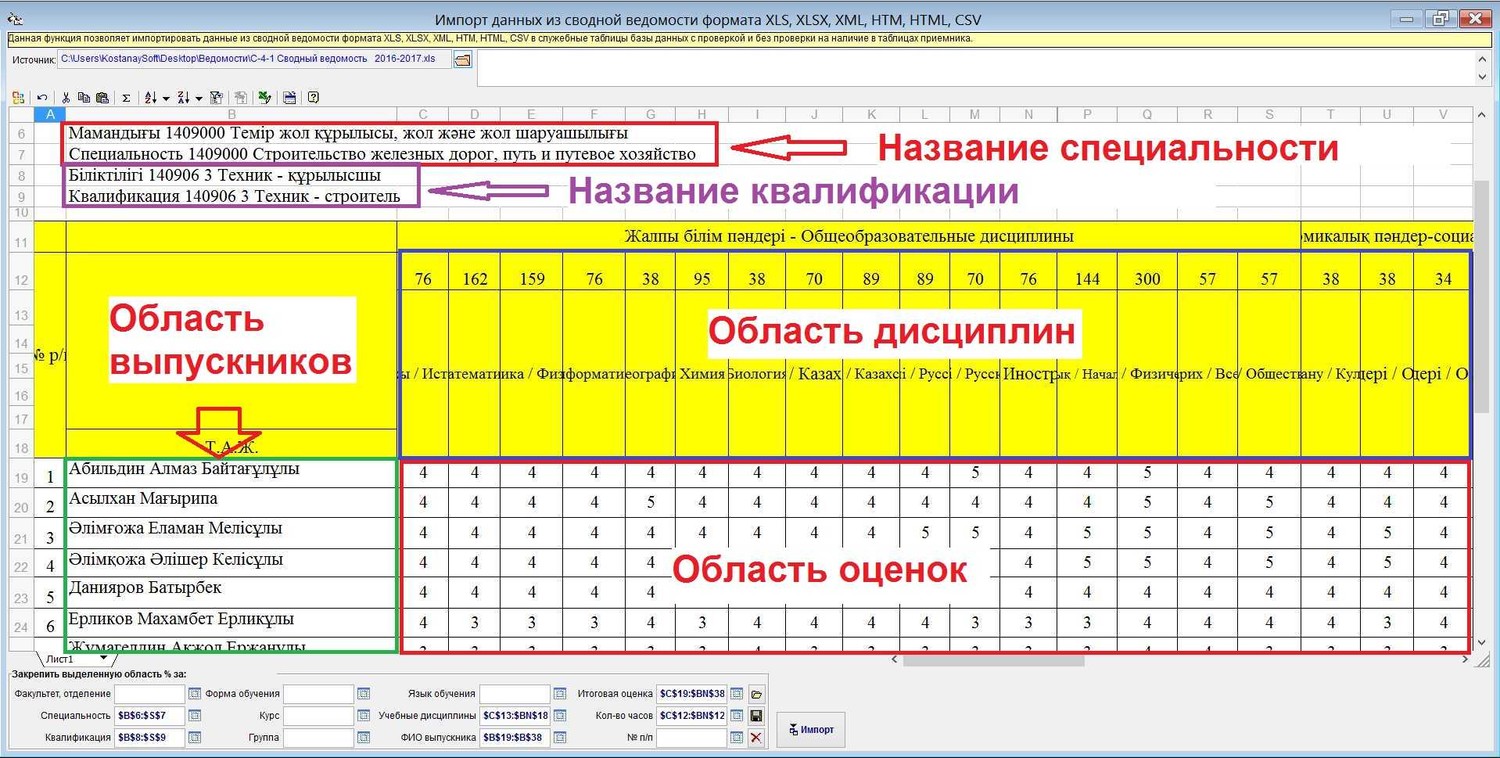Click column B header in the grid
This screenshot has height=758, width=1500.
[x=231, y=114]
